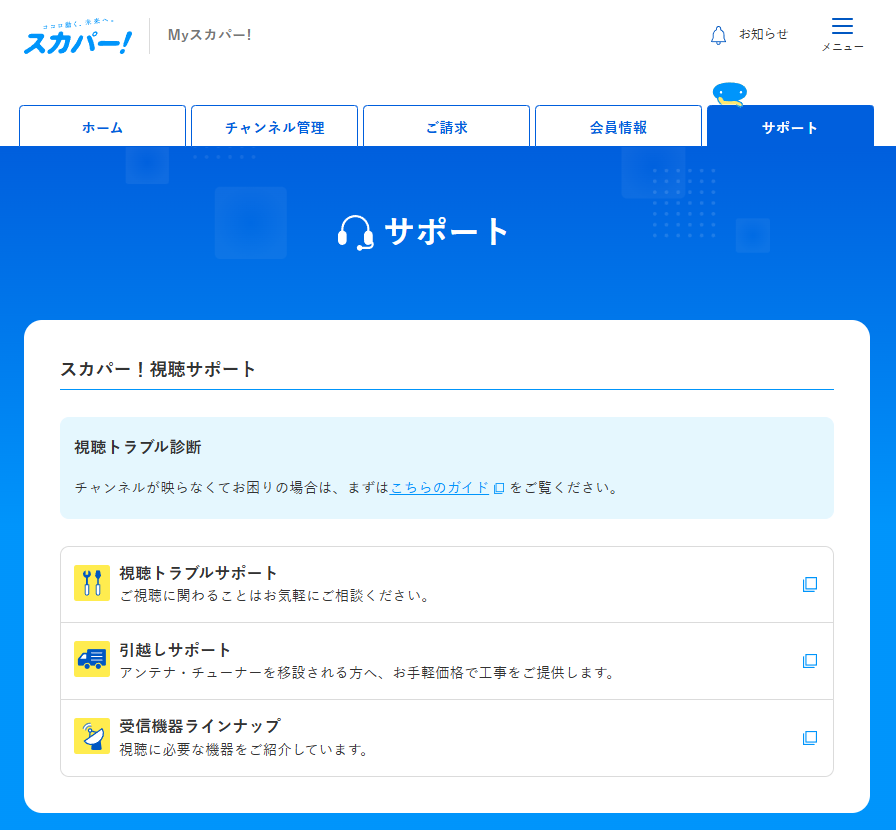
Task: Open the 視聴トラブルサポート title link
Action: click(x=198, y=573)
